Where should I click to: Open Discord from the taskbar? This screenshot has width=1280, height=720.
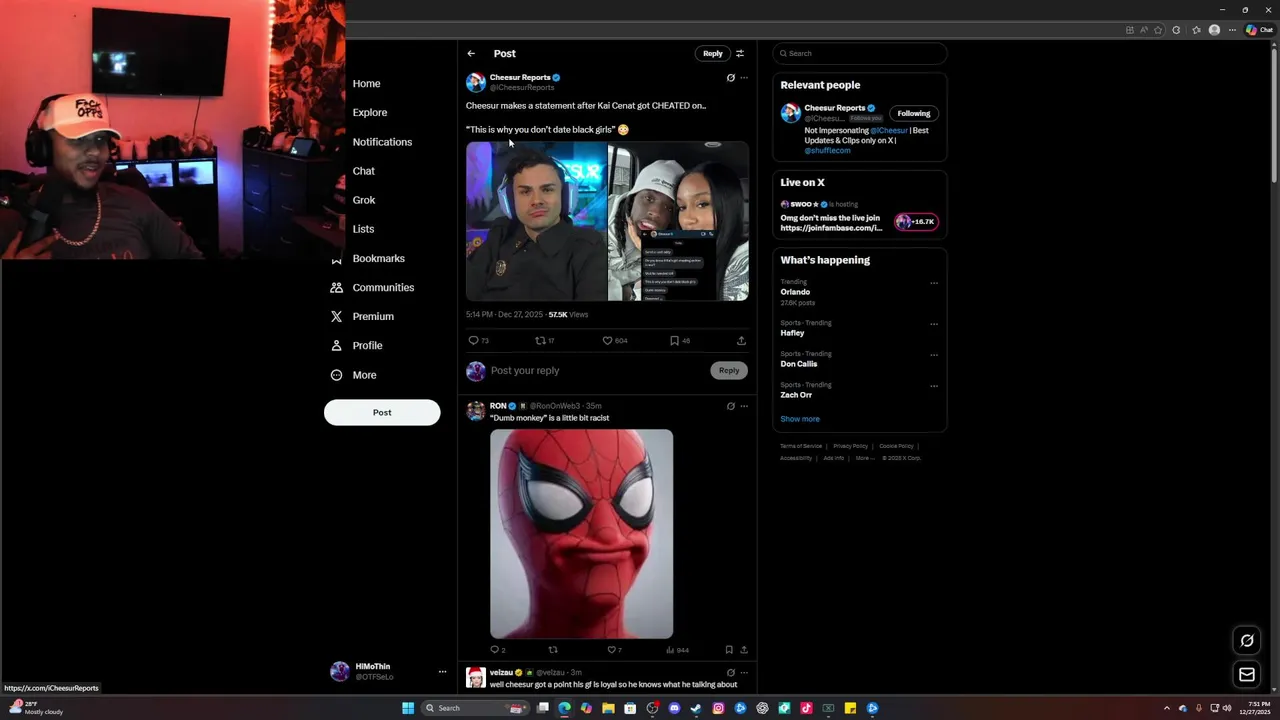pyautogui.click(x=674, y=708)
